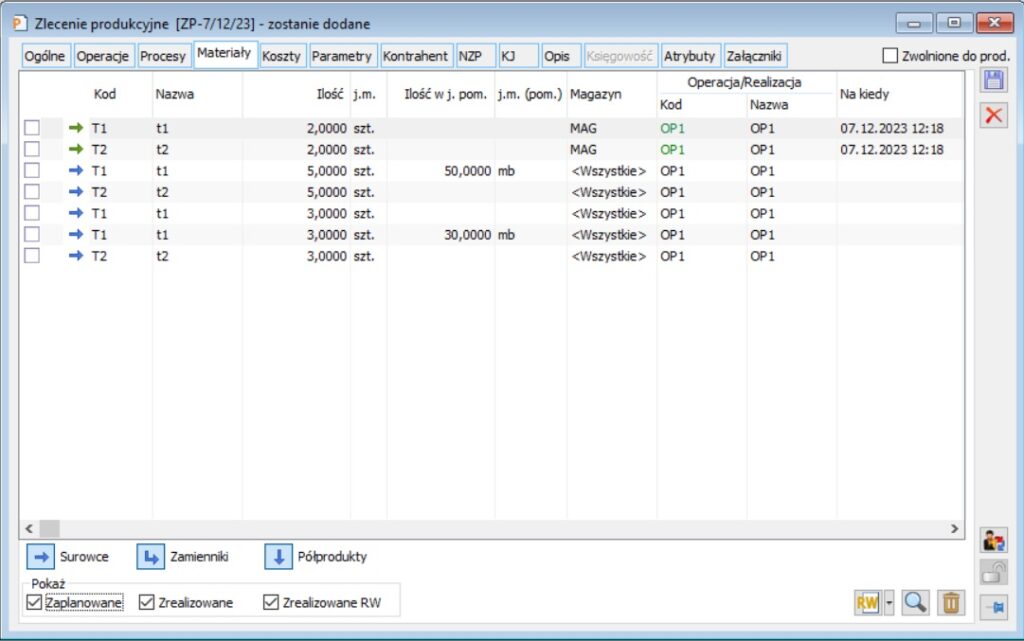Open the Koszty tab
1024x641 pixels.
(281, 56)
